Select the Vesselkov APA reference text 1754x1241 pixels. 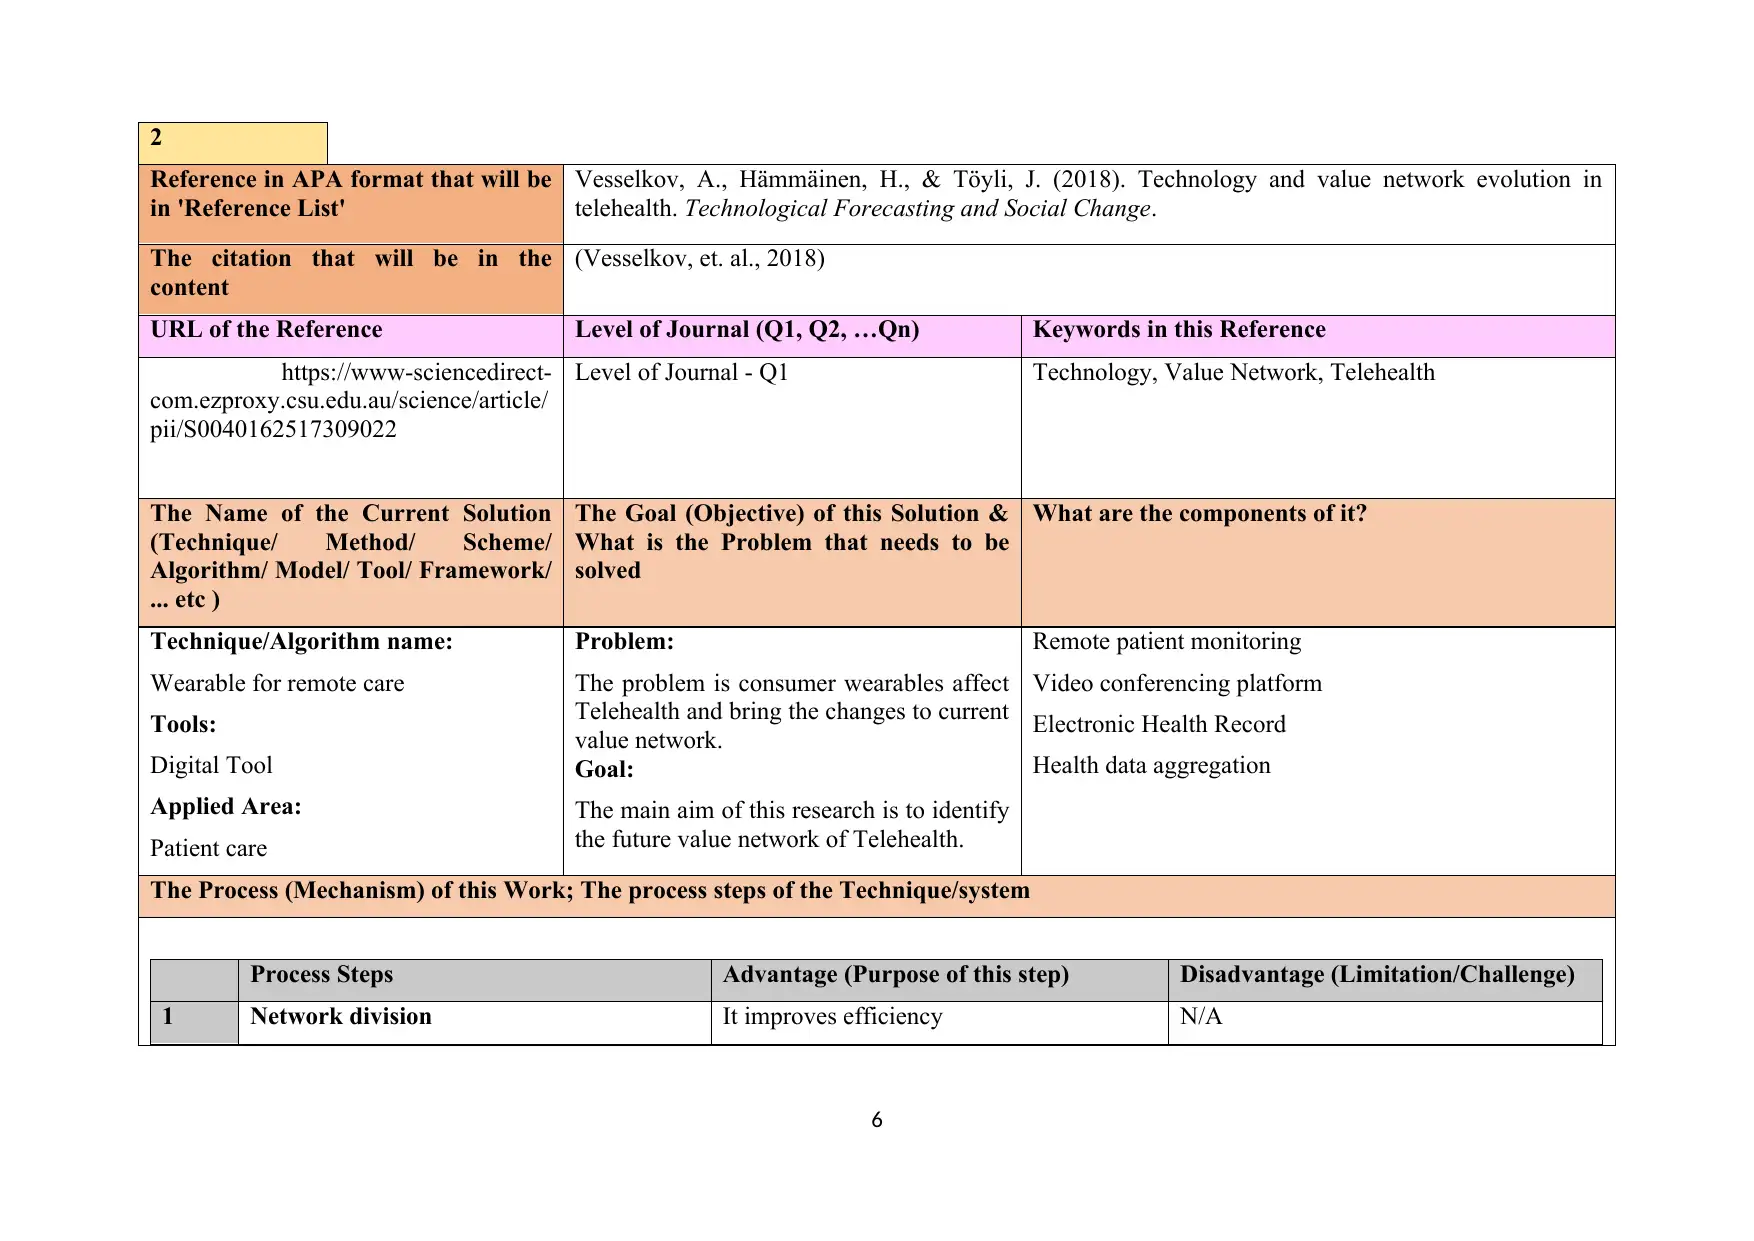1088,194
